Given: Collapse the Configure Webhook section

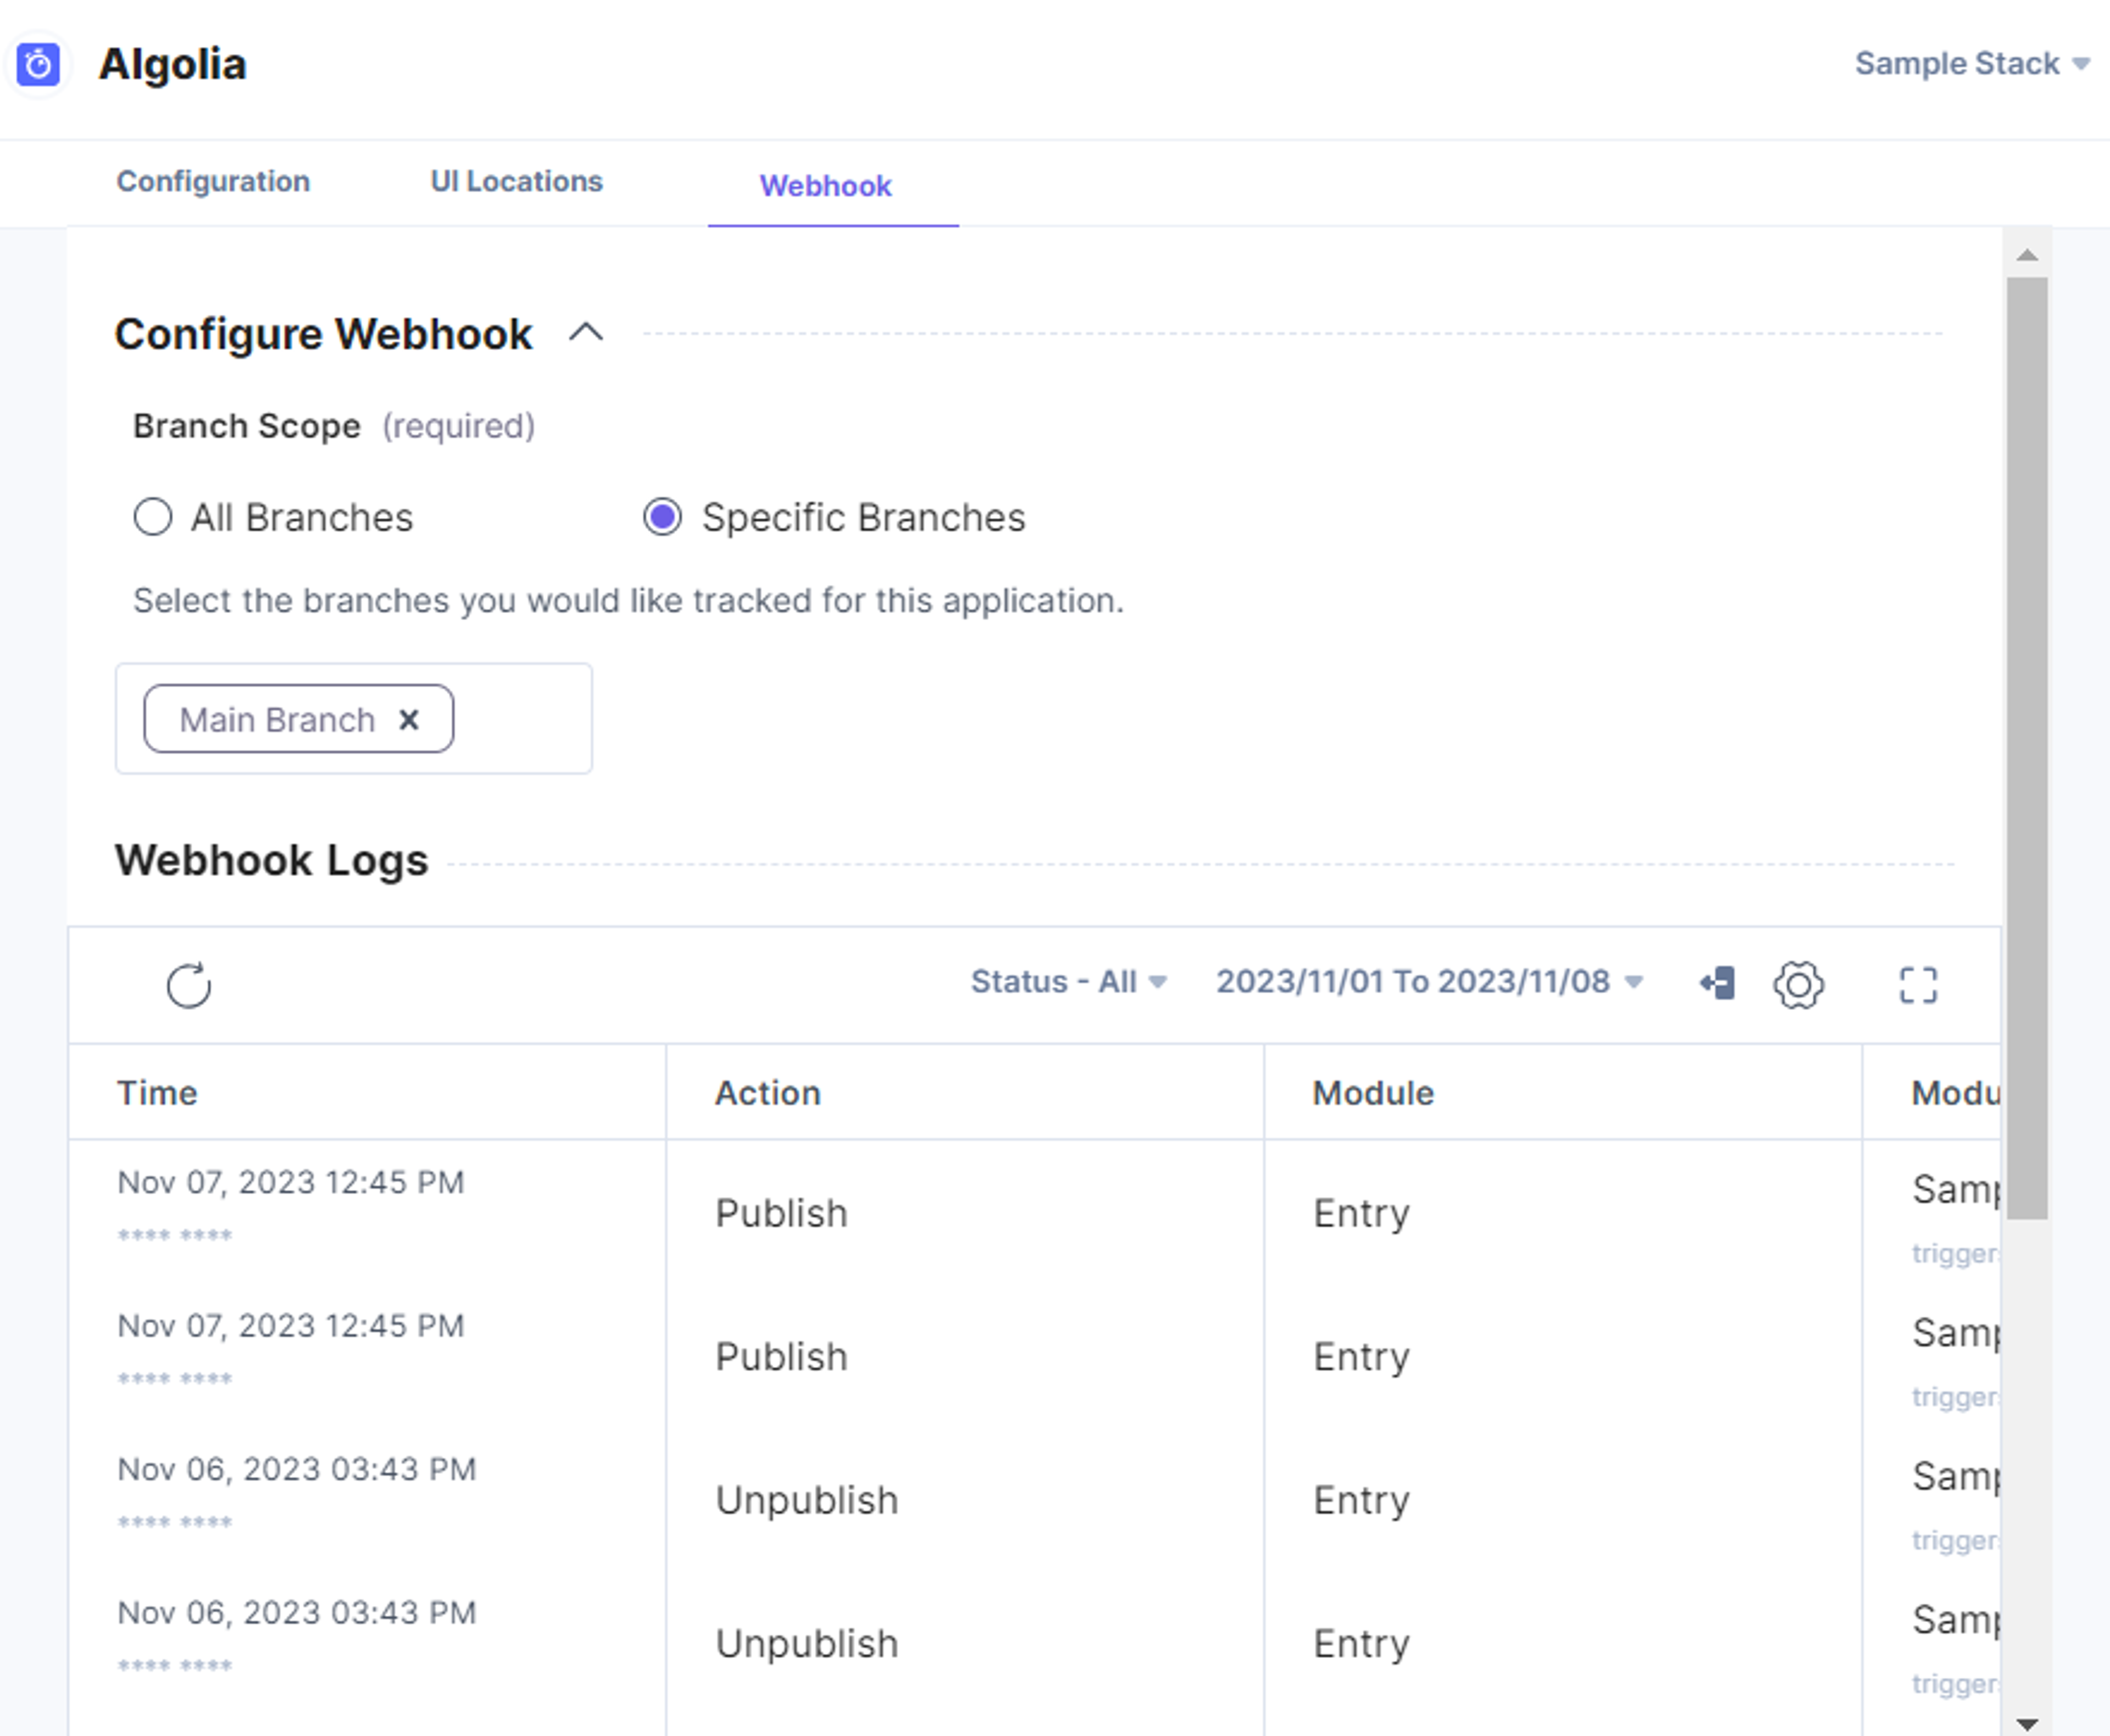Looking at the screenshot, I should coord(586,333).
